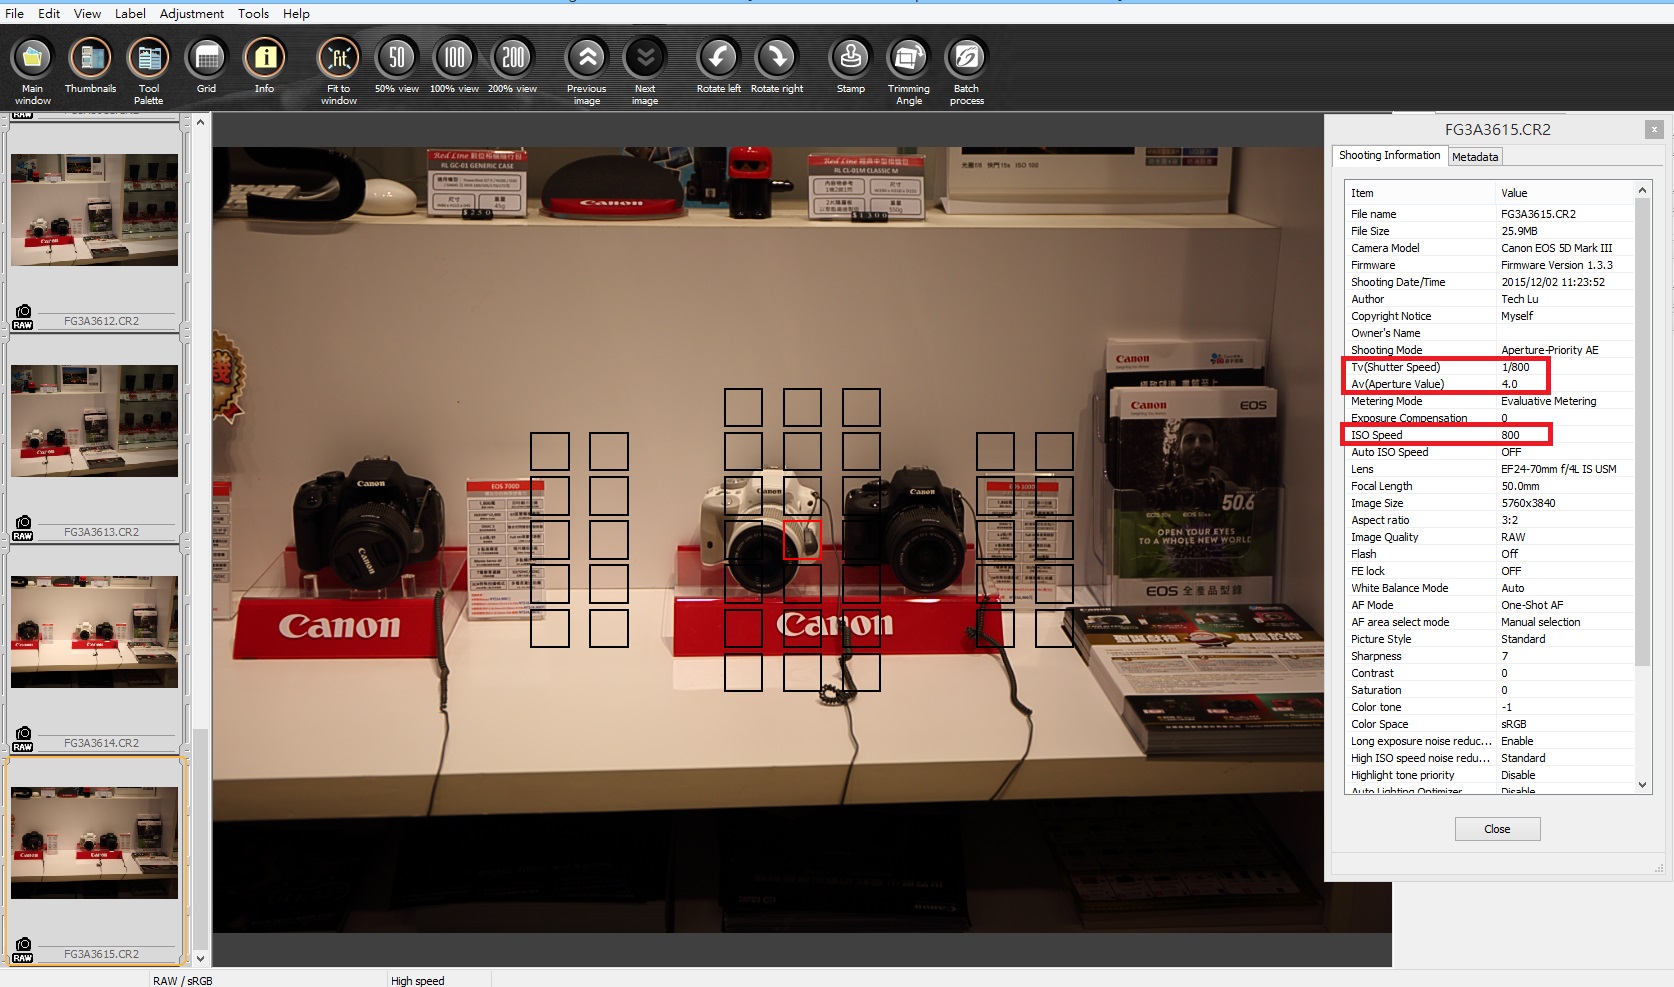Select the Tv(Shutter Speed) row
Screen dimensions: 1674x987
point(1490,367)
